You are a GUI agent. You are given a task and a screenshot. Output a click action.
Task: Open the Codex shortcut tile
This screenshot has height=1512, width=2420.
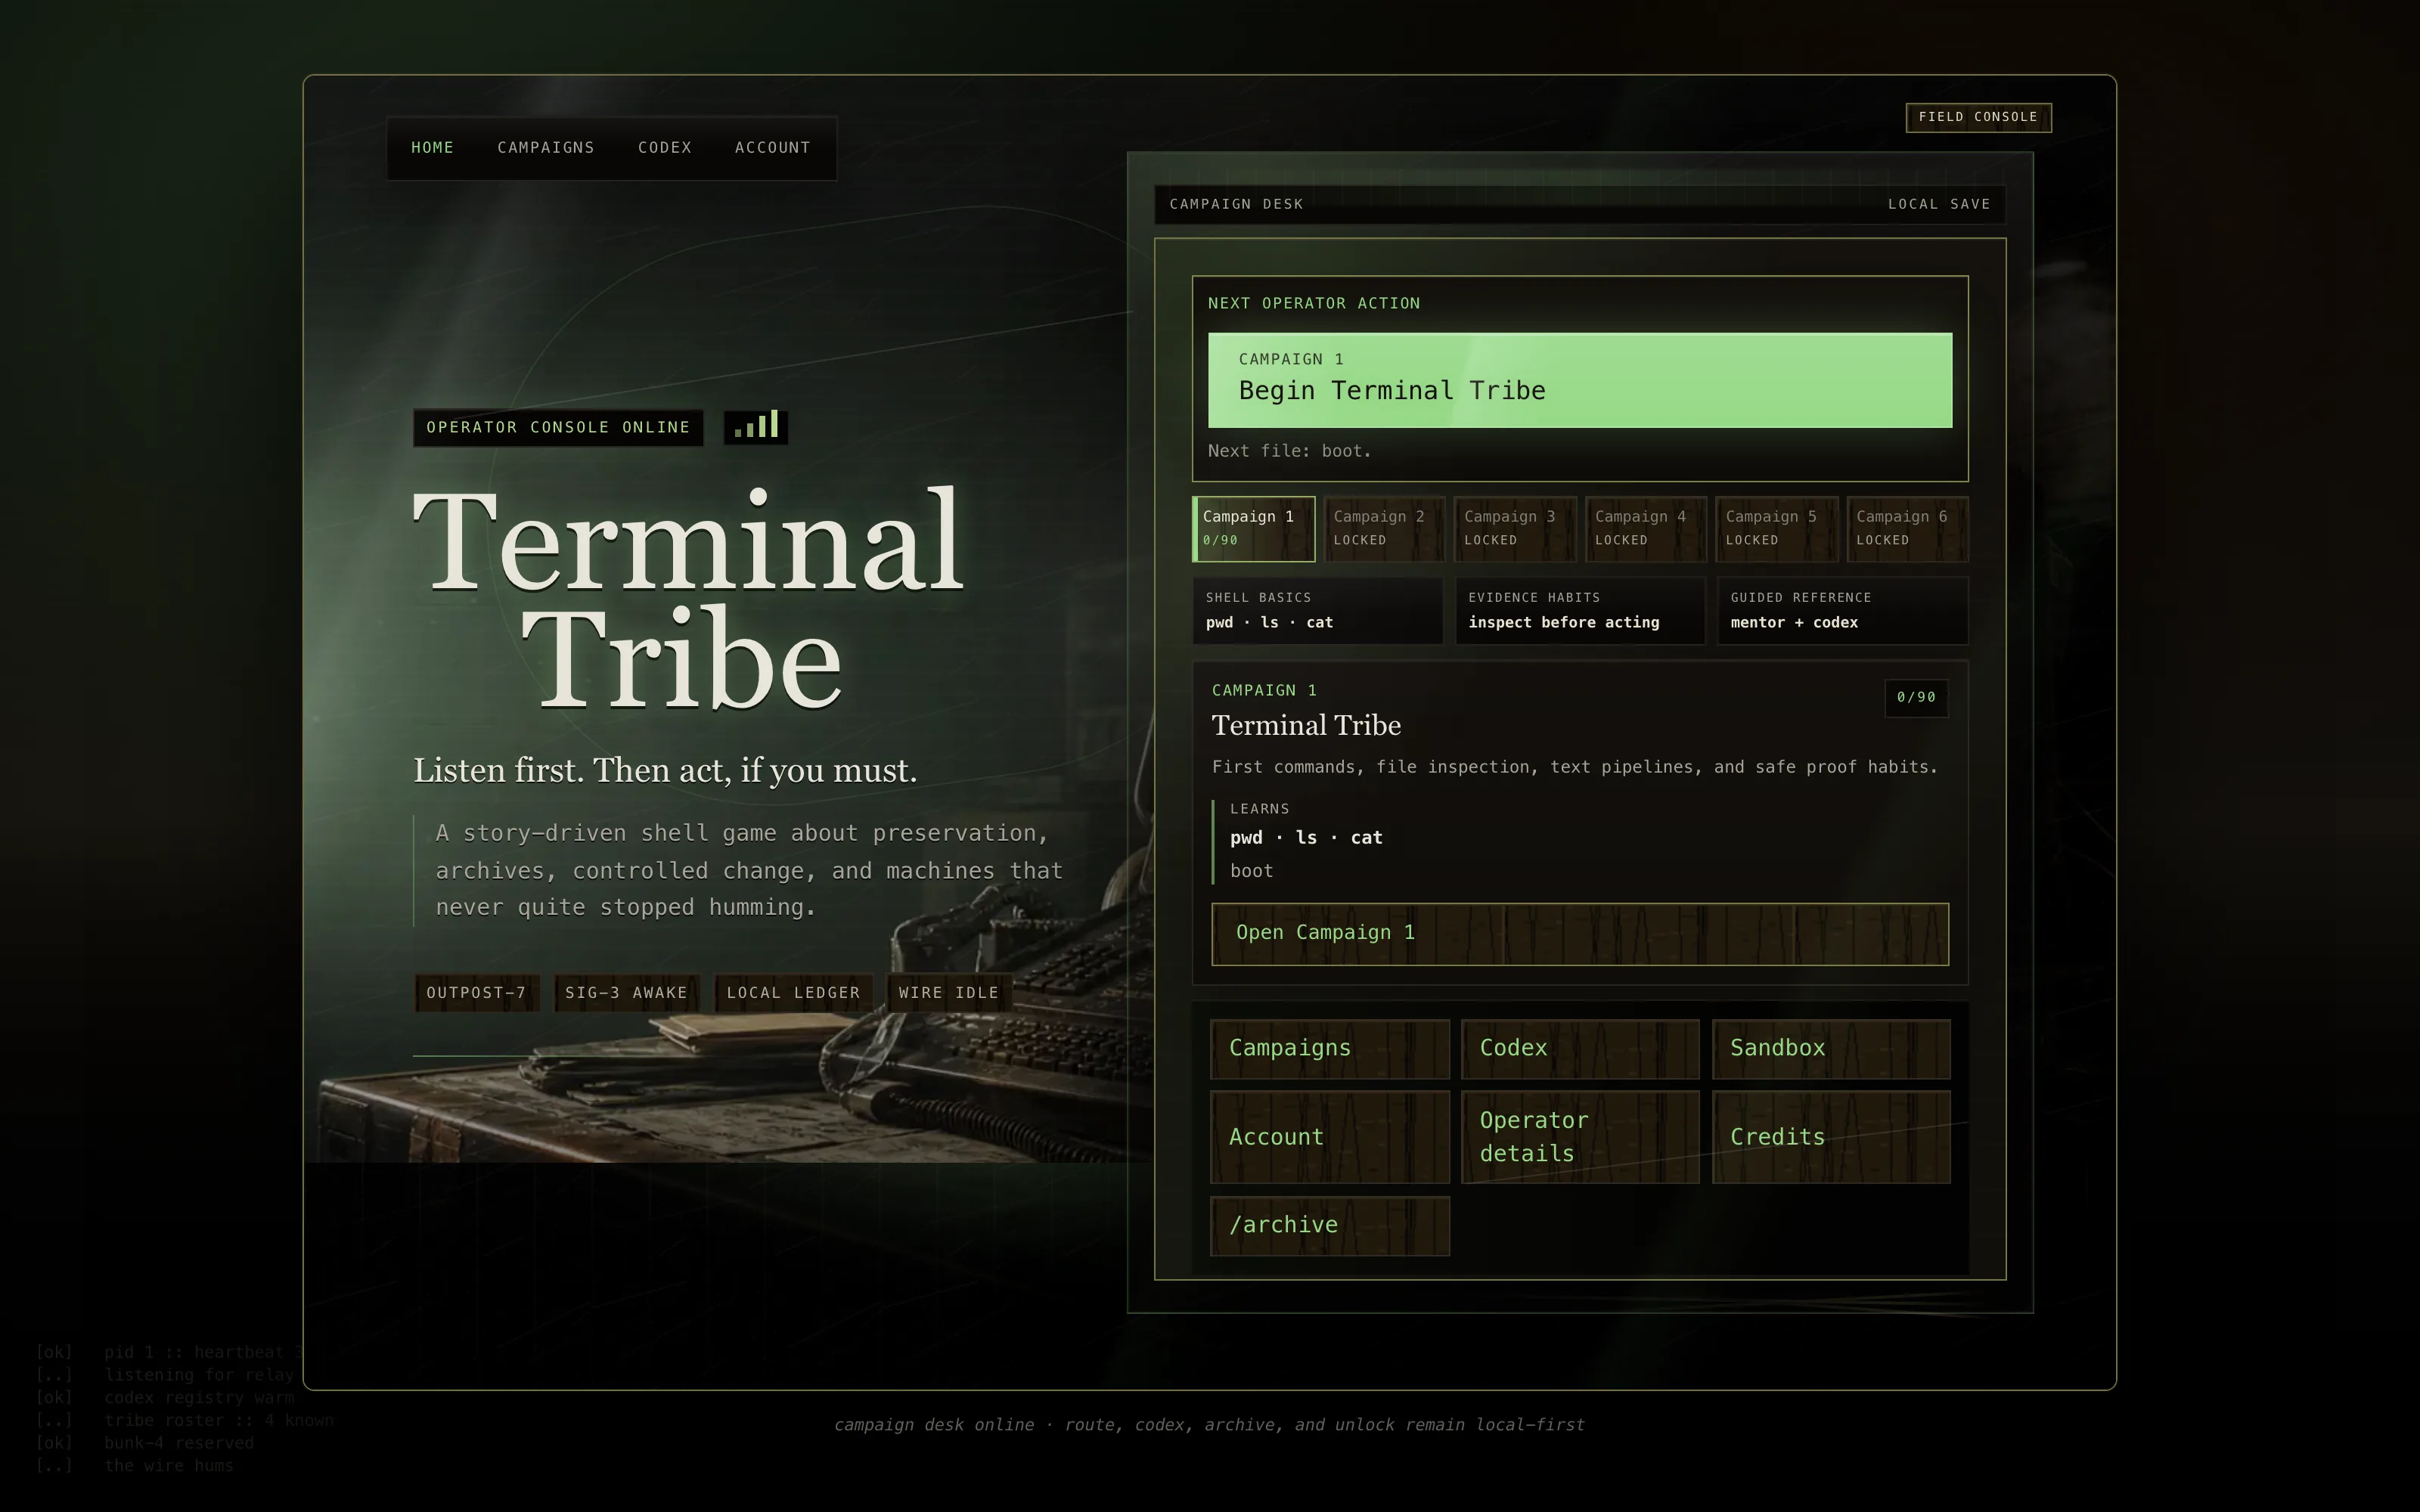coord(1580,1049)
